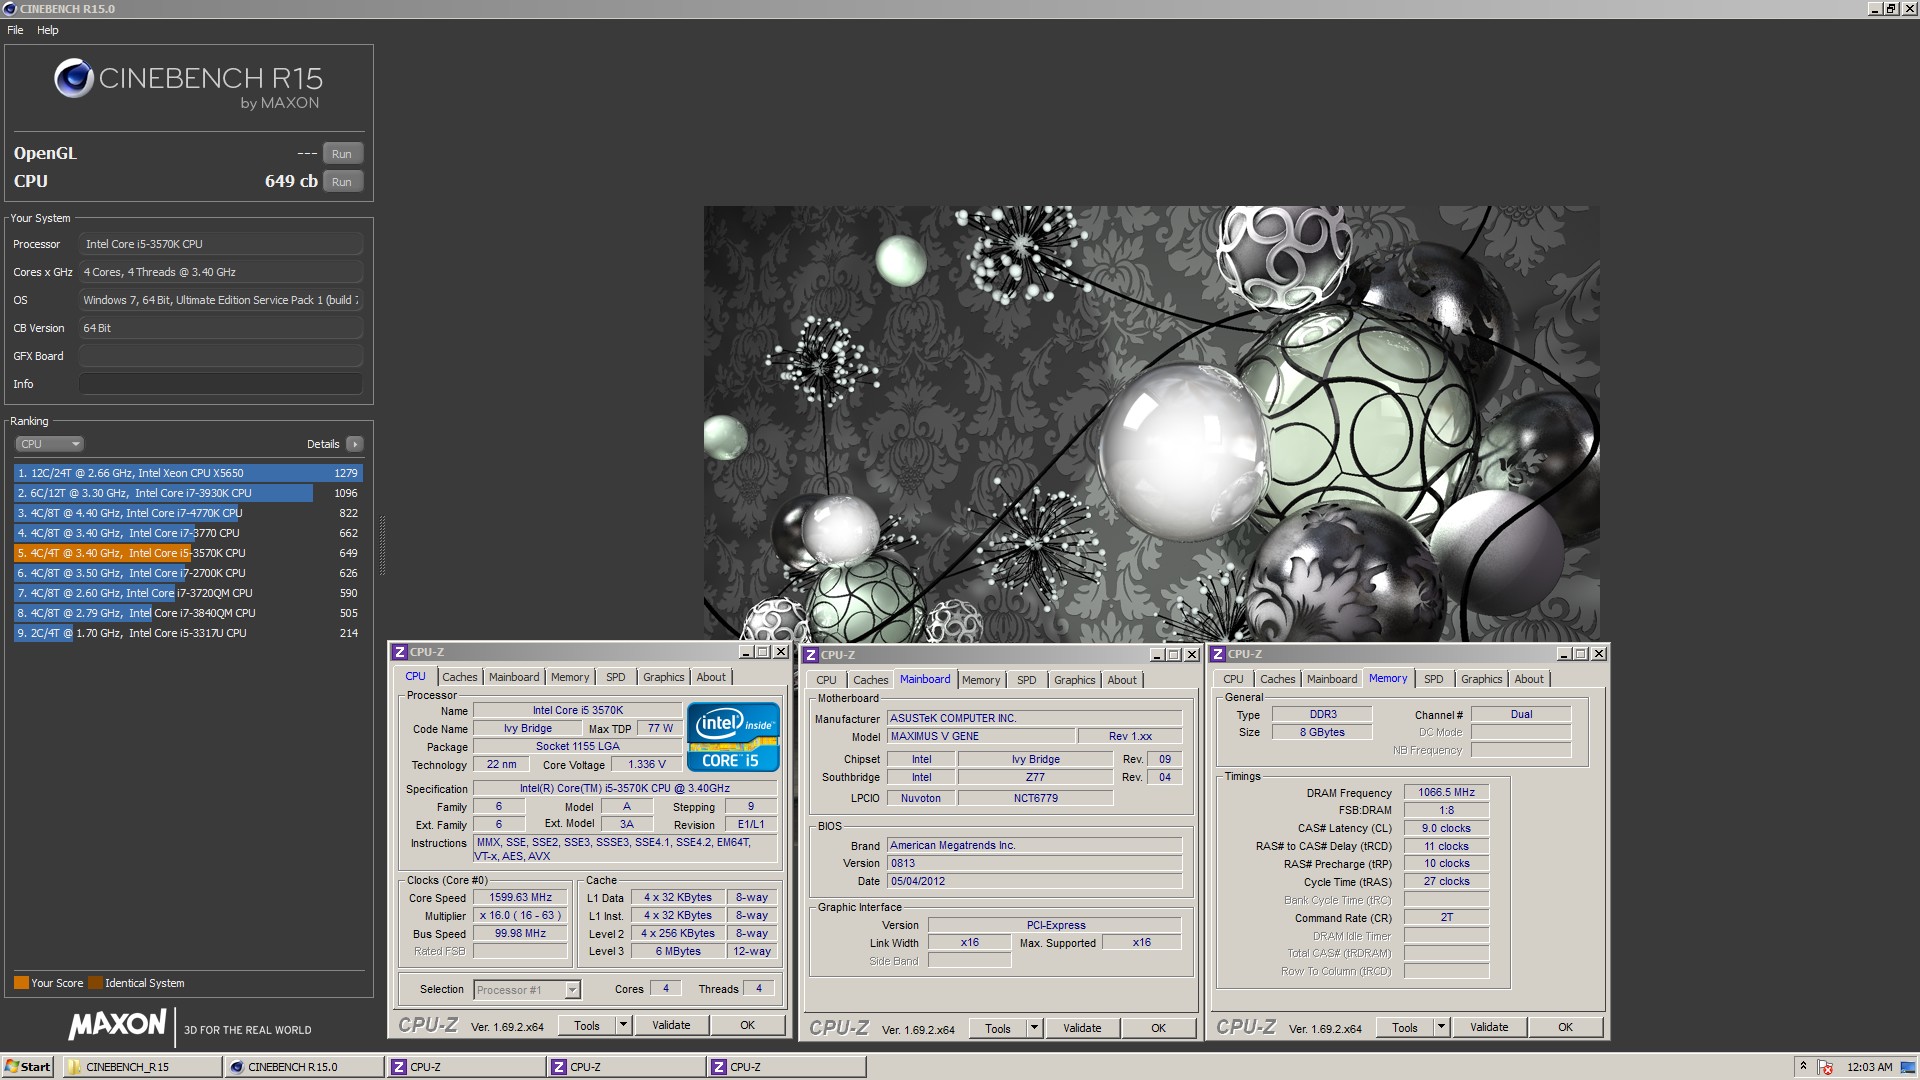Screen dimensions: 1920x1080
Task: Click Validate in Mainboard CPU-Z window
Action: point(1082,1028)
